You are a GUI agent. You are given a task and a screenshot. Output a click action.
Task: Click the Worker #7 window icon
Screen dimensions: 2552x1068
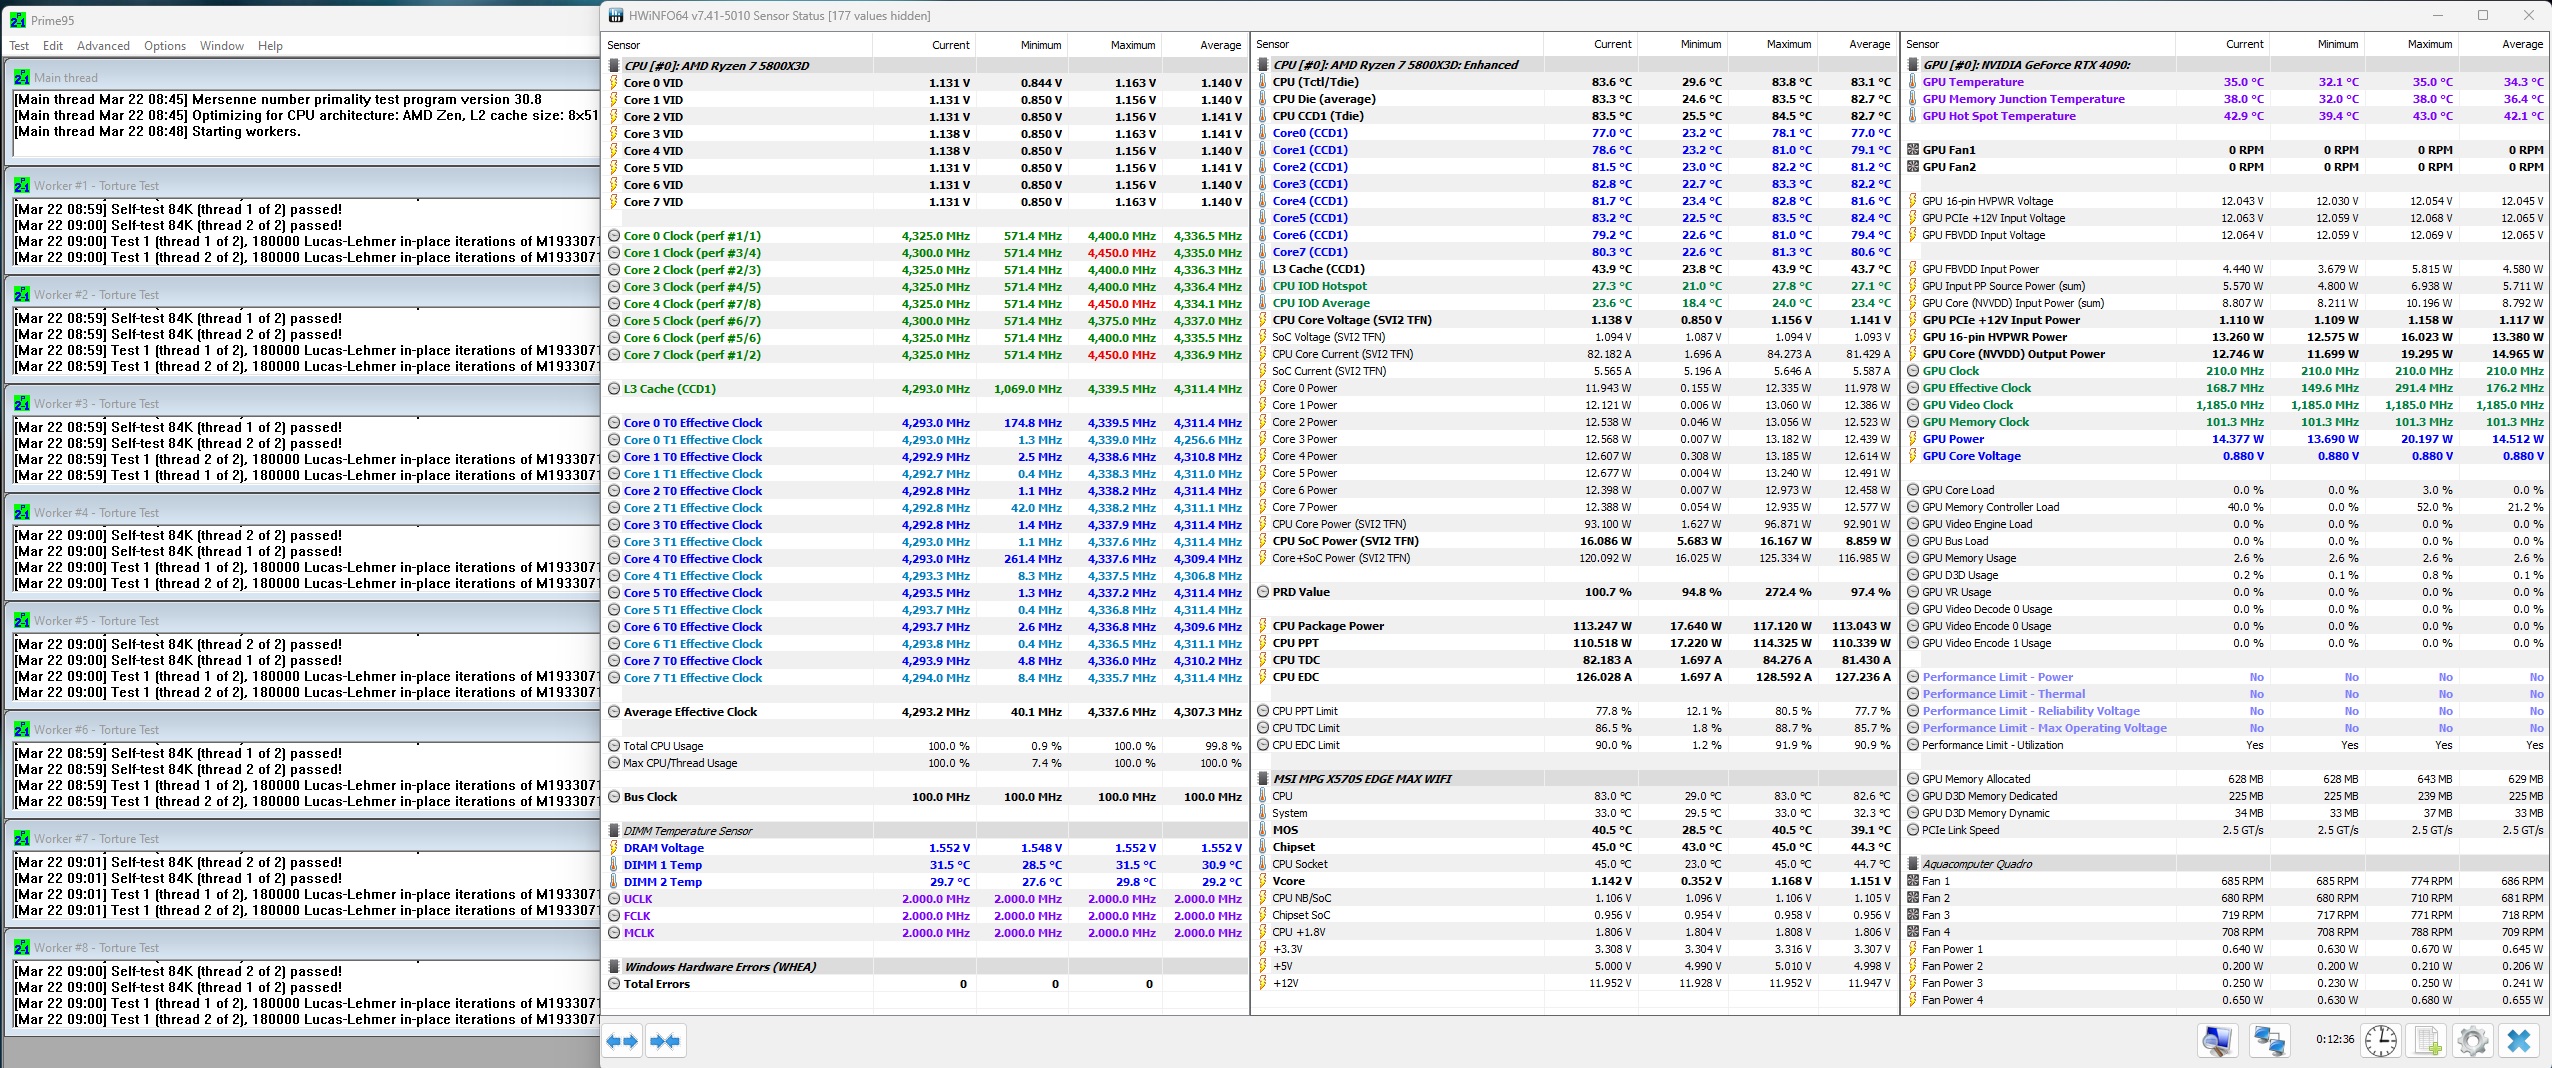click(22, 839)
